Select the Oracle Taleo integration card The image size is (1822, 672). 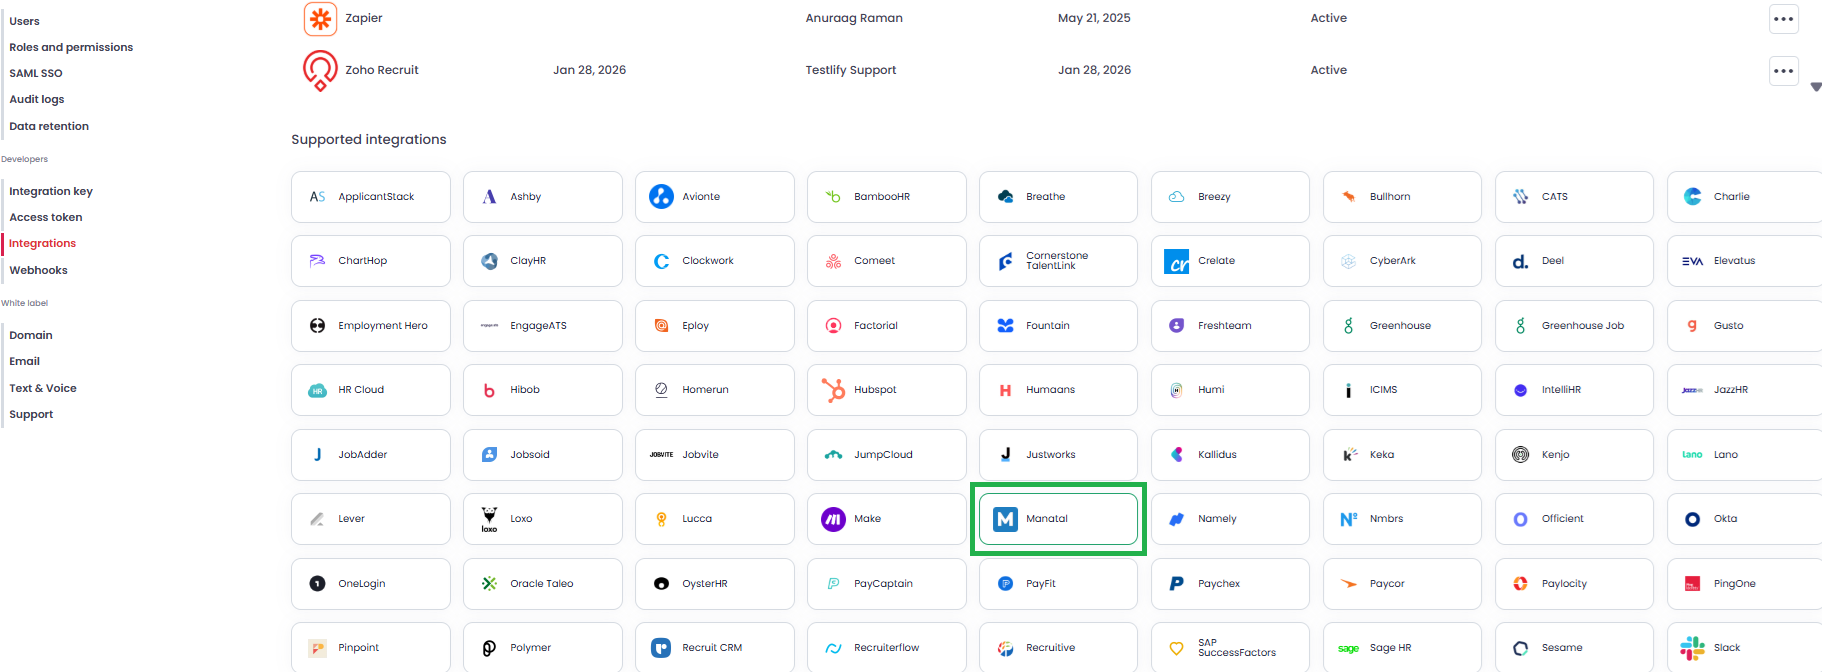pyautogui.click(x=543, y=584)
